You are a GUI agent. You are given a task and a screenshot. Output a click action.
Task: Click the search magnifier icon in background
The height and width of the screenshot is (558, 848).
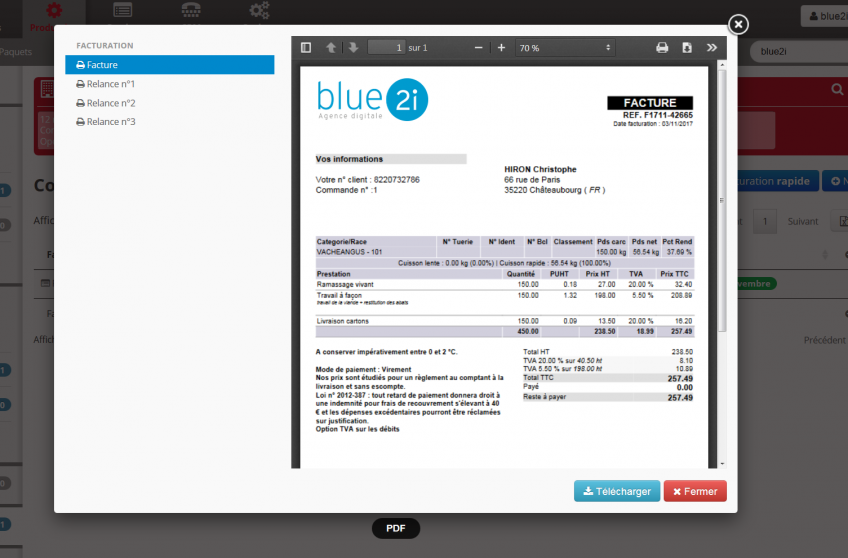pyautogui.click(x=837, y=89)
